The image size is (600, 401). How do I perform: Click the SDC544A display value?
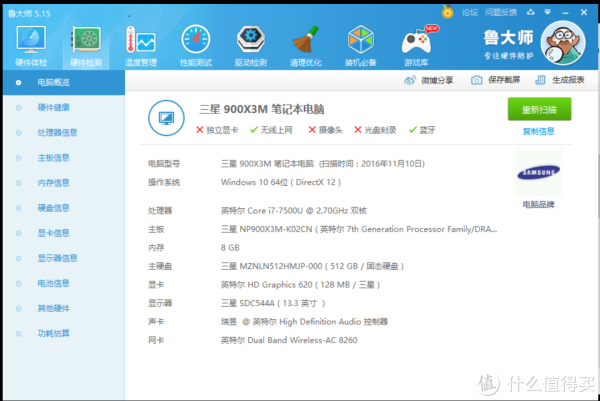tap(273, 303)
